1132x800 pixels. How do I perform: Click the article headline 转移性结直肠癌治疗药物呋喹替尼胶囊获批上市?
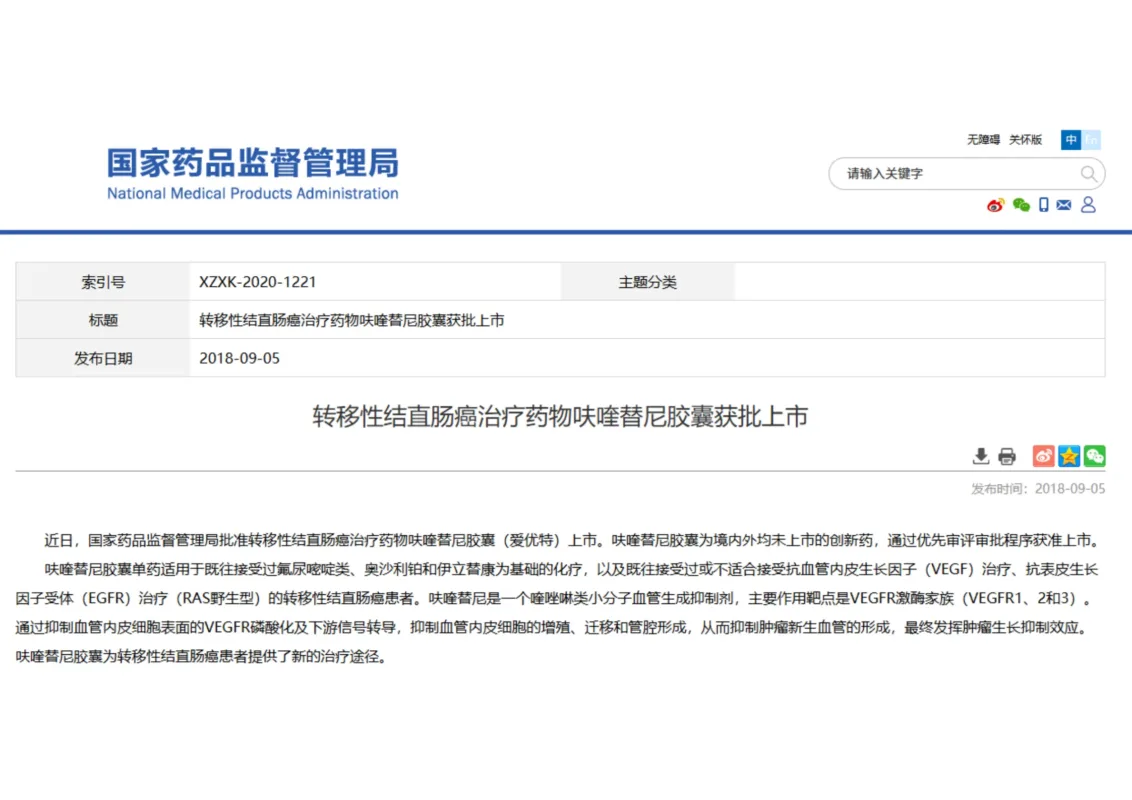click(x=560, y=417)
